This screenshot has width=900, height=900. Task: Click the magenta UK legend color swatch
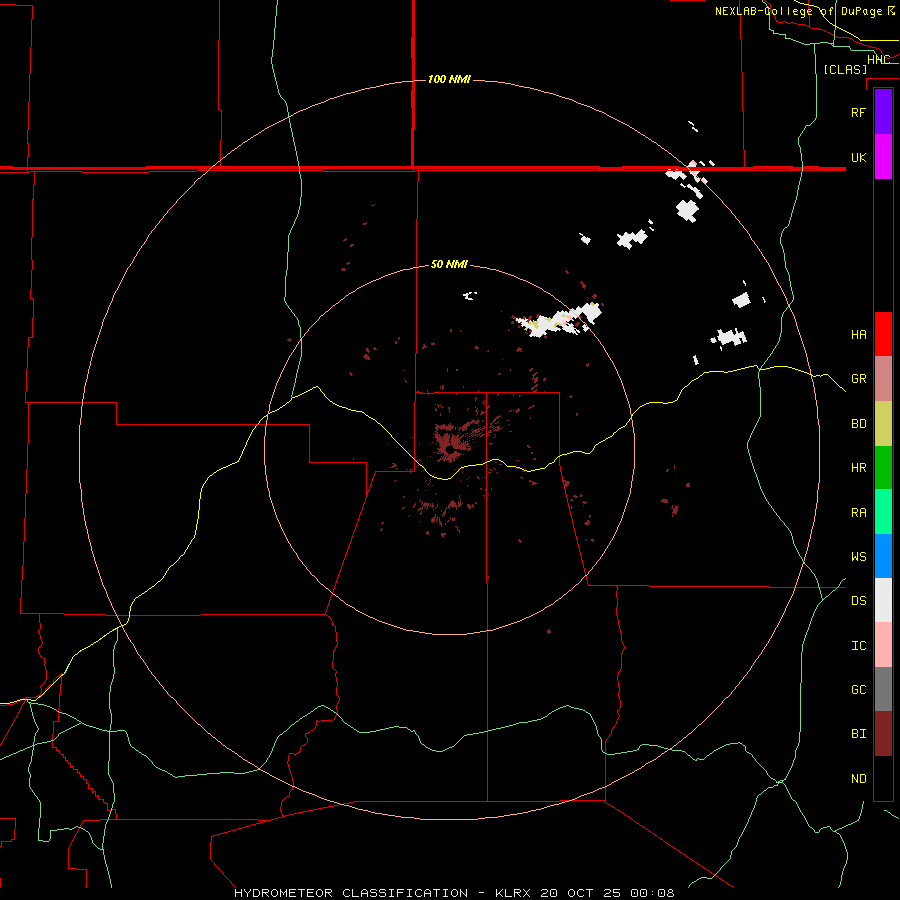tap(883, 157)
